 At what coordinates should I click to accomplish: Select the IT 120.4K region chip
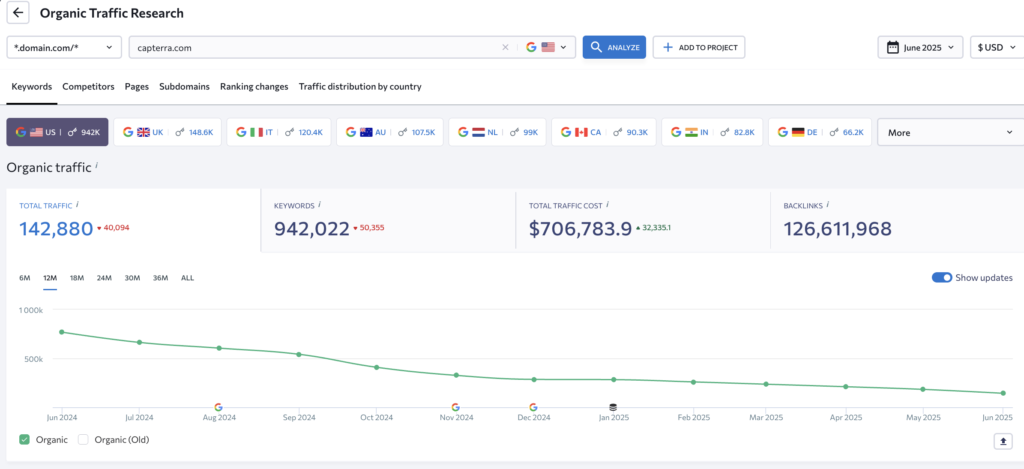[279, 132]
